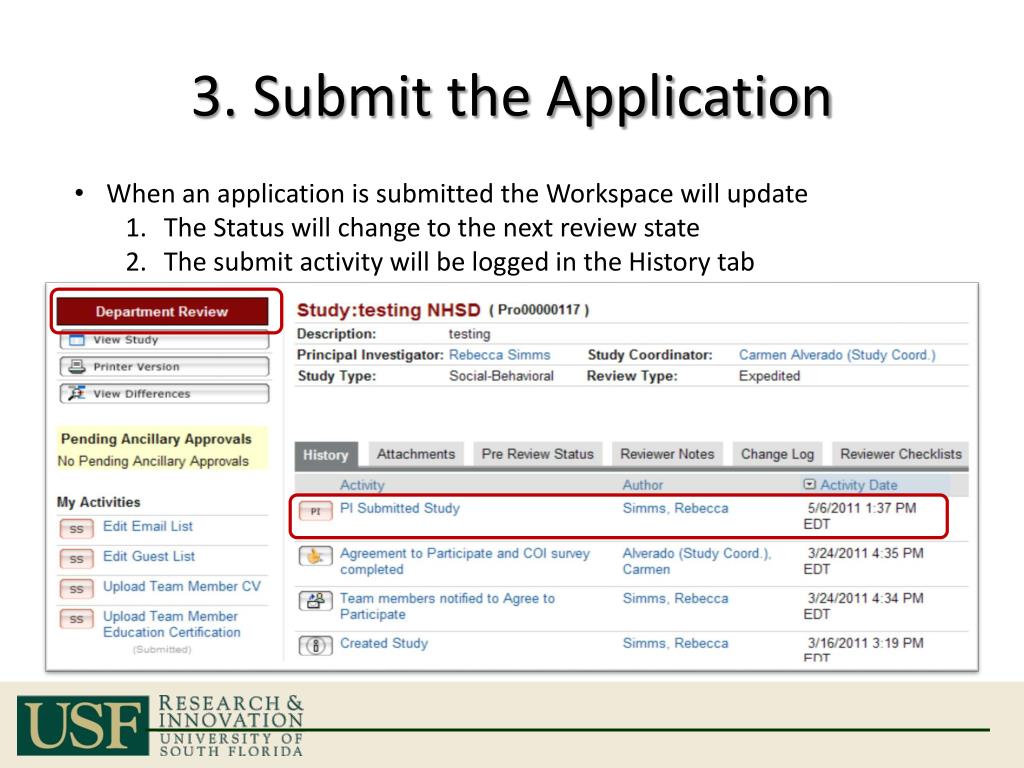
Task: Click the Agreement to Participate handshake icon
Action: (315, 557)
